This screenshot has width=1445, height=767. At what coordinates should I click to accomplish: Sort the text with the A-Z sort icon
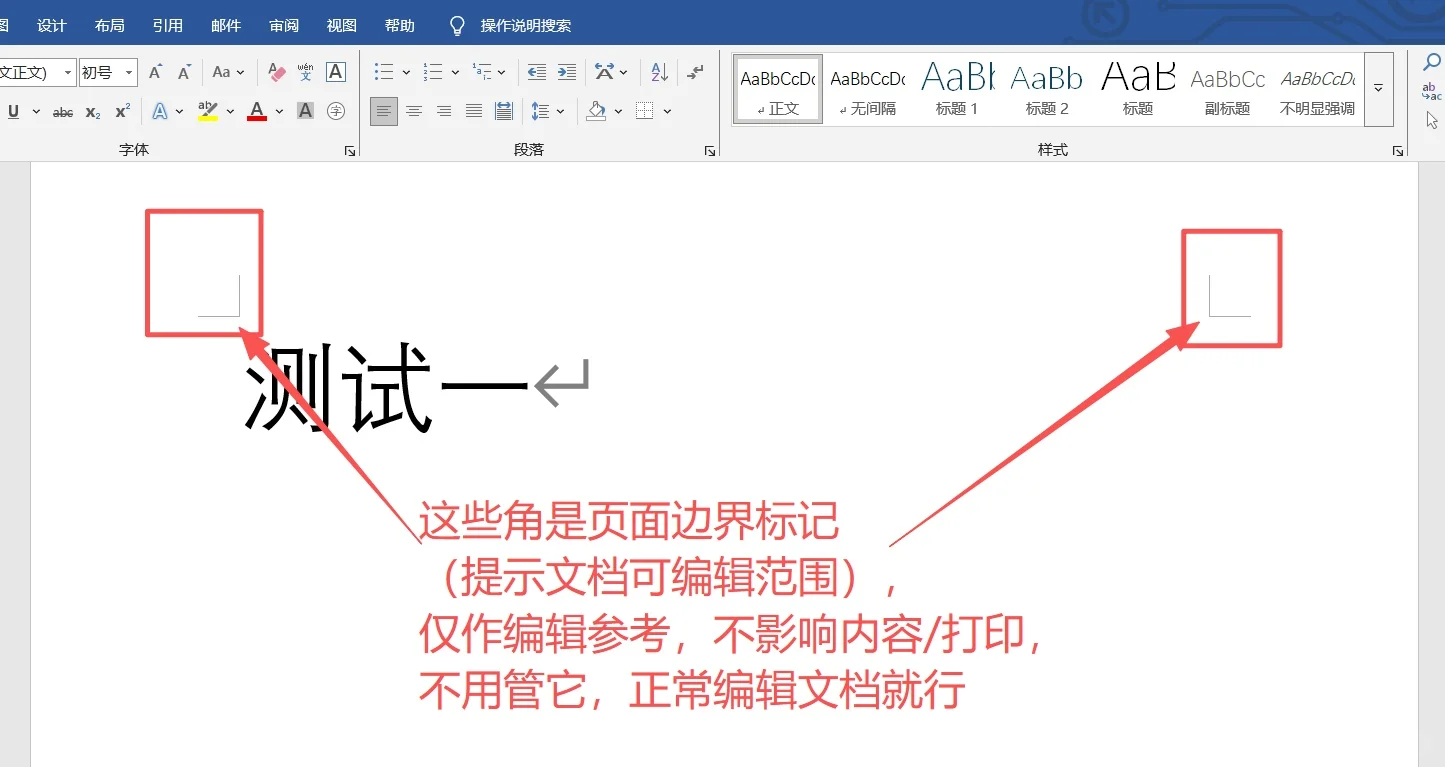click(658, 71)
